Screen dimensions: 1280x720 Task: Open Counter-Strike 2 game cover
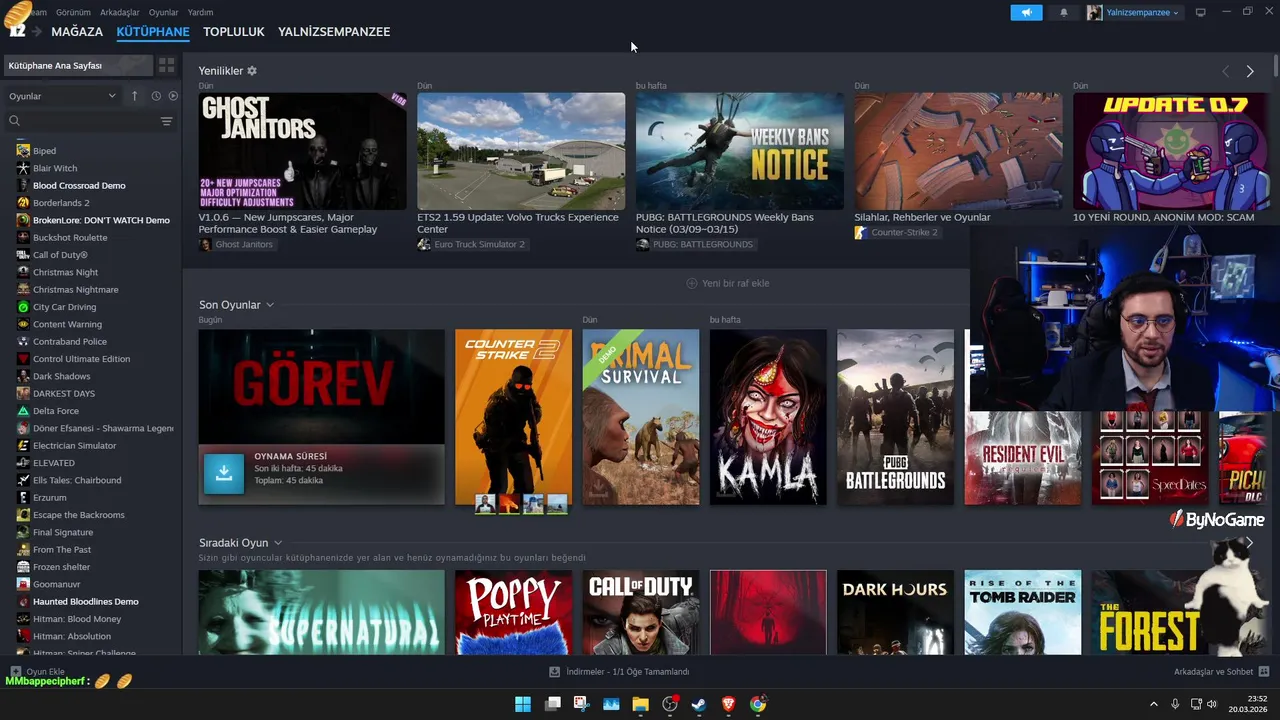[513, 417]
